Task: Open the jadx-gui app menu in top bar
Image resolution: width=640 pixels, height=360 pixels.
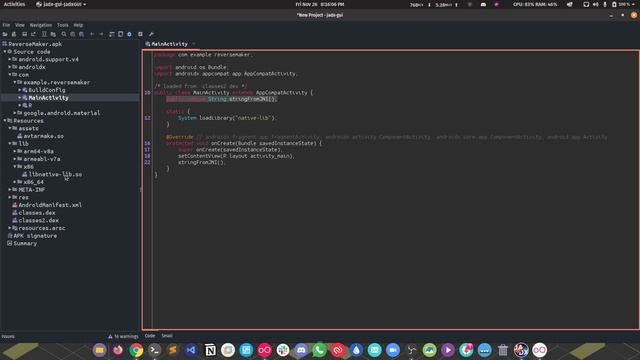Action: [61, 4]
